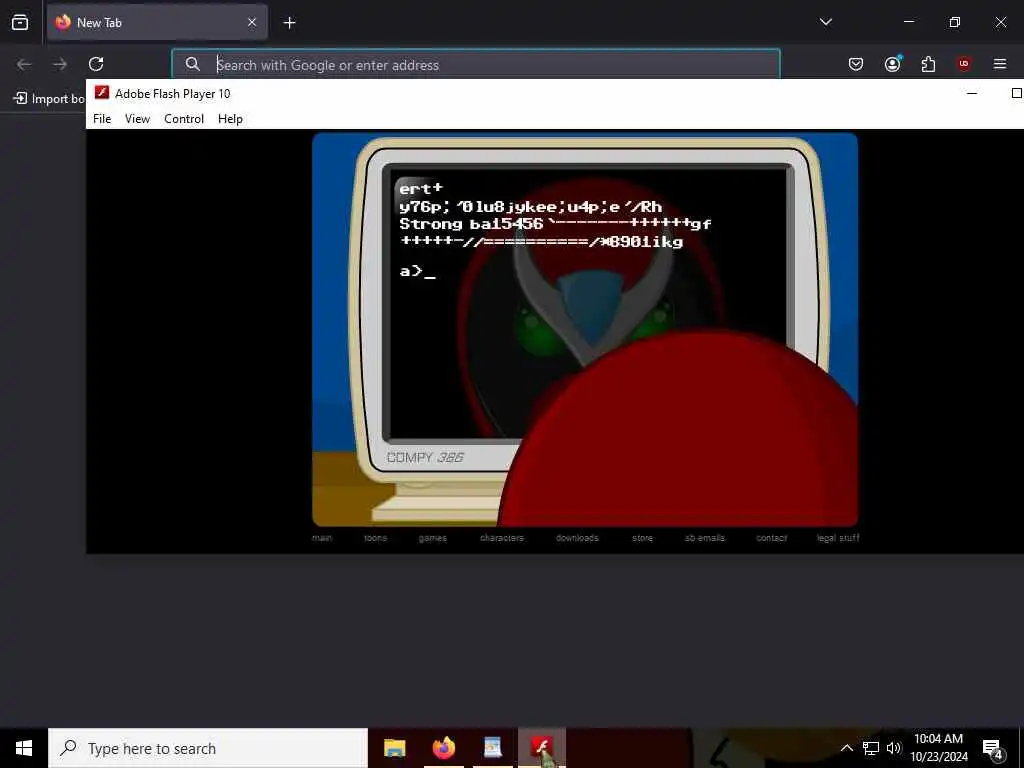Show hidden system tray icons
Screen dimensions: 1024x768
(x=846, y=748)
